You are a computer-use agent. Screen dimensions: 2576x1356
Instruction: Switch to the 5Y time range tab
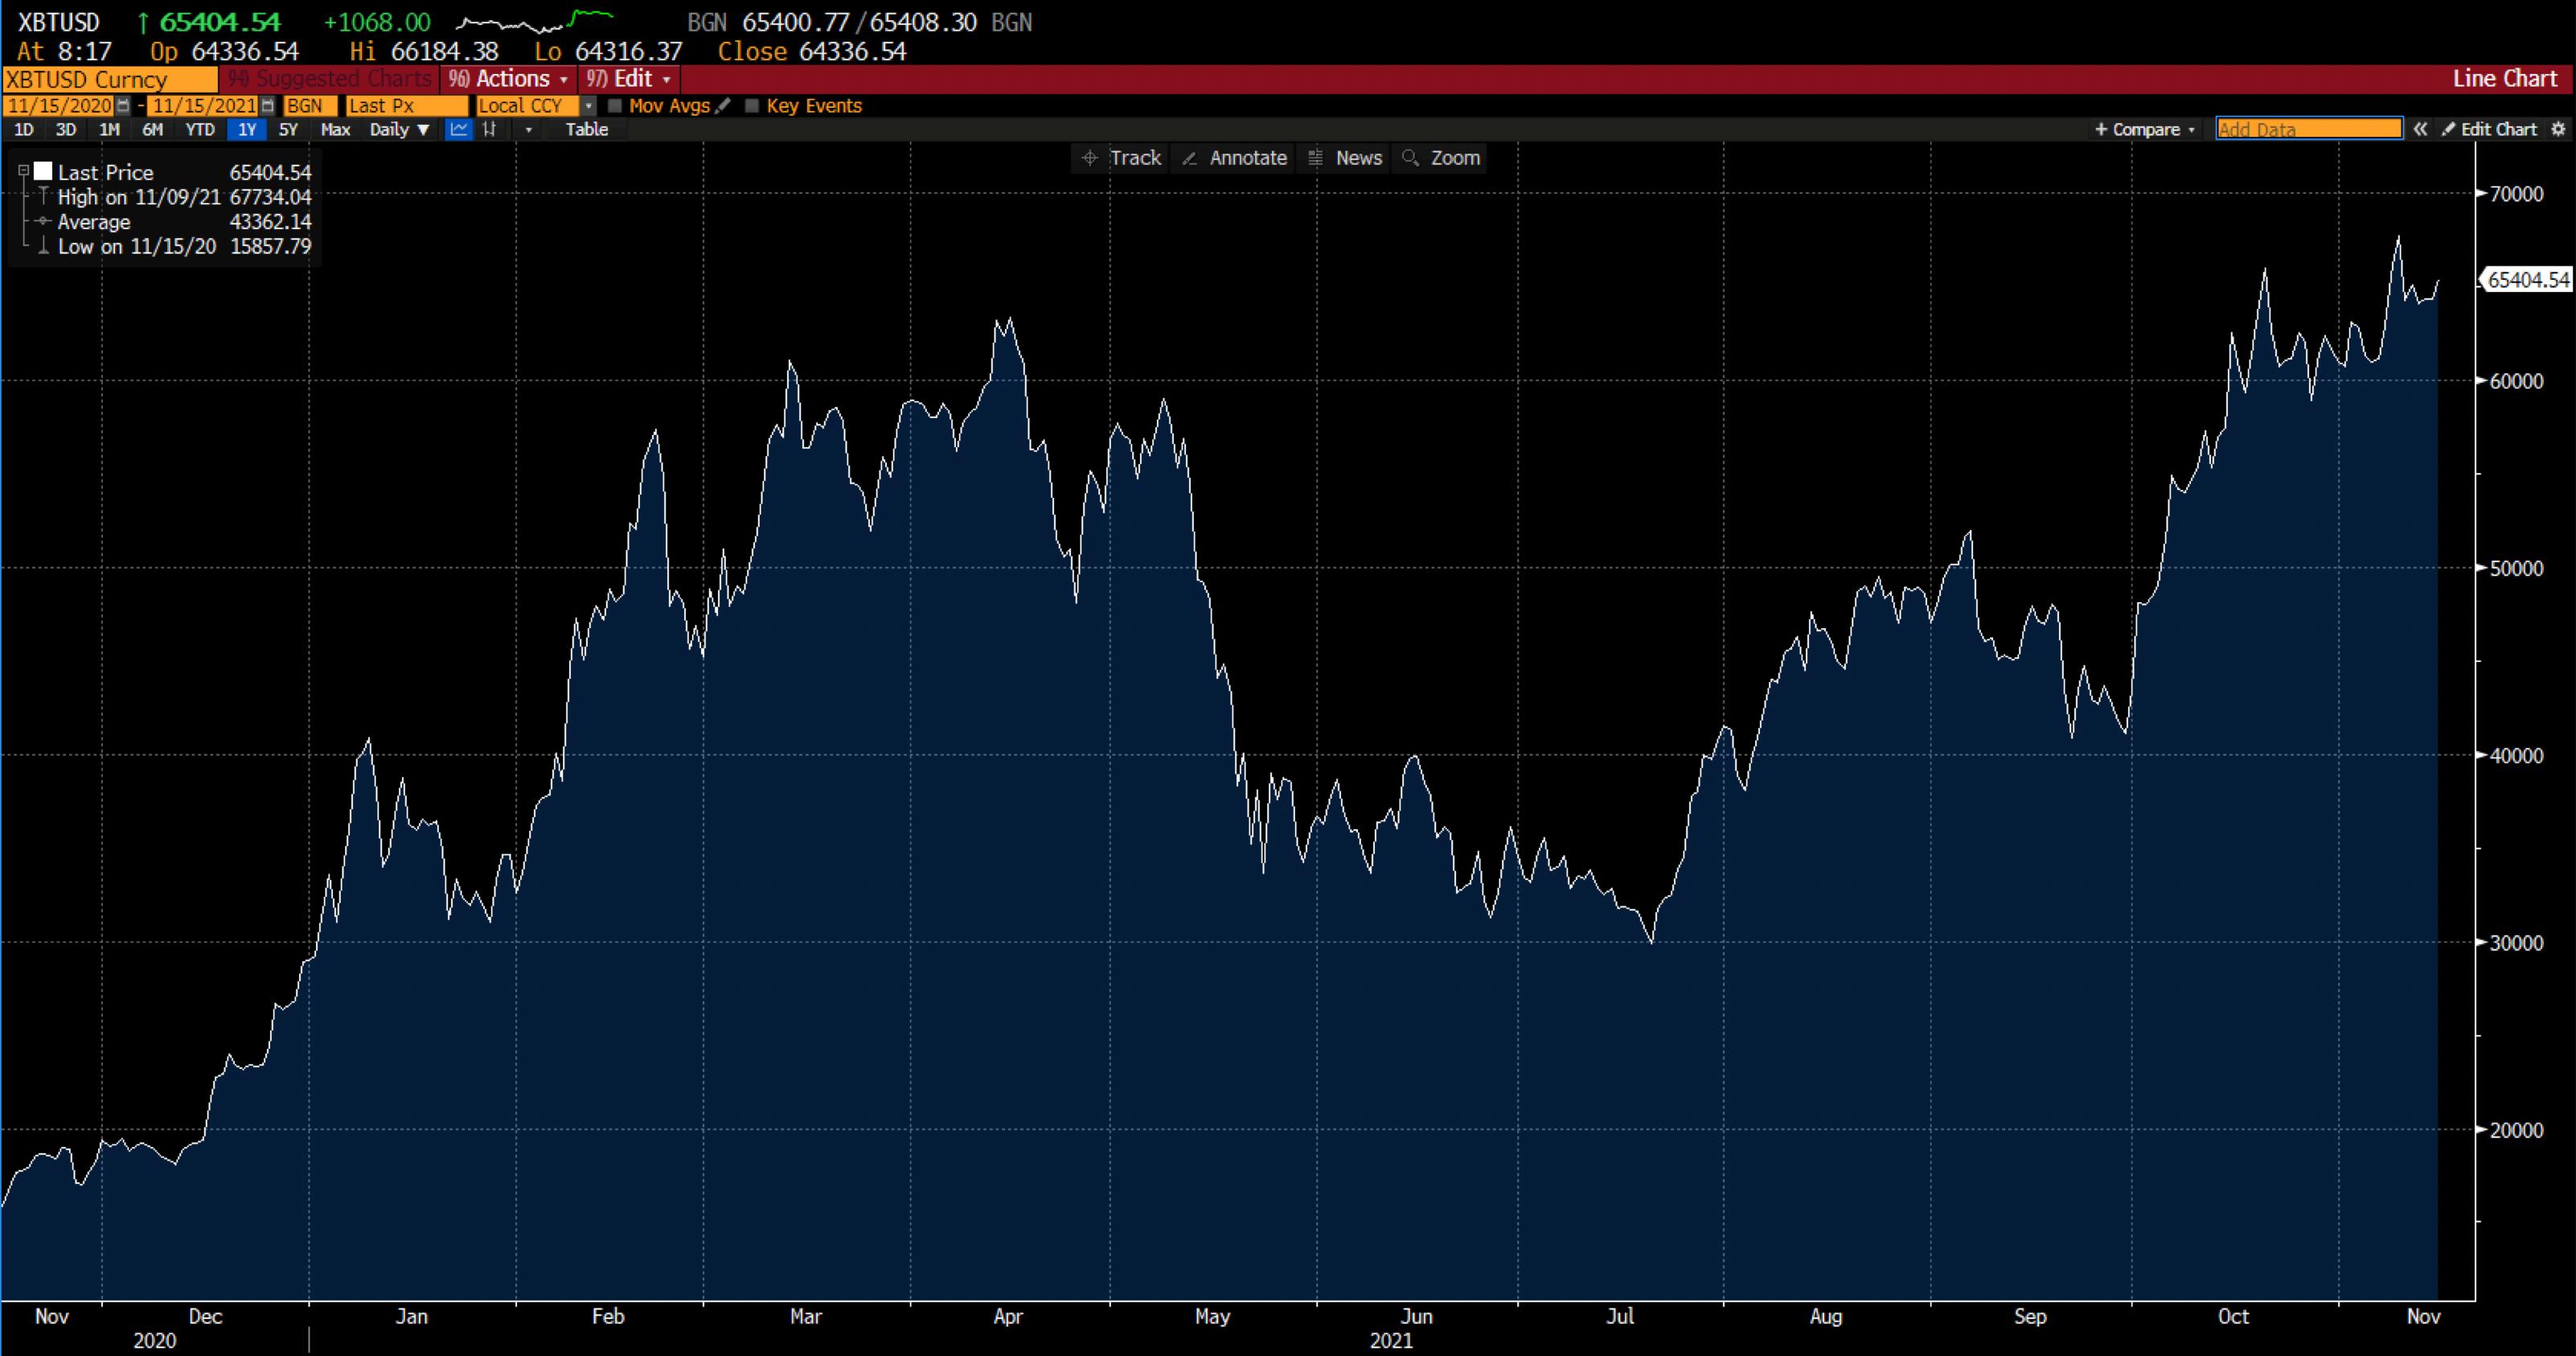[x=287, y=130]
